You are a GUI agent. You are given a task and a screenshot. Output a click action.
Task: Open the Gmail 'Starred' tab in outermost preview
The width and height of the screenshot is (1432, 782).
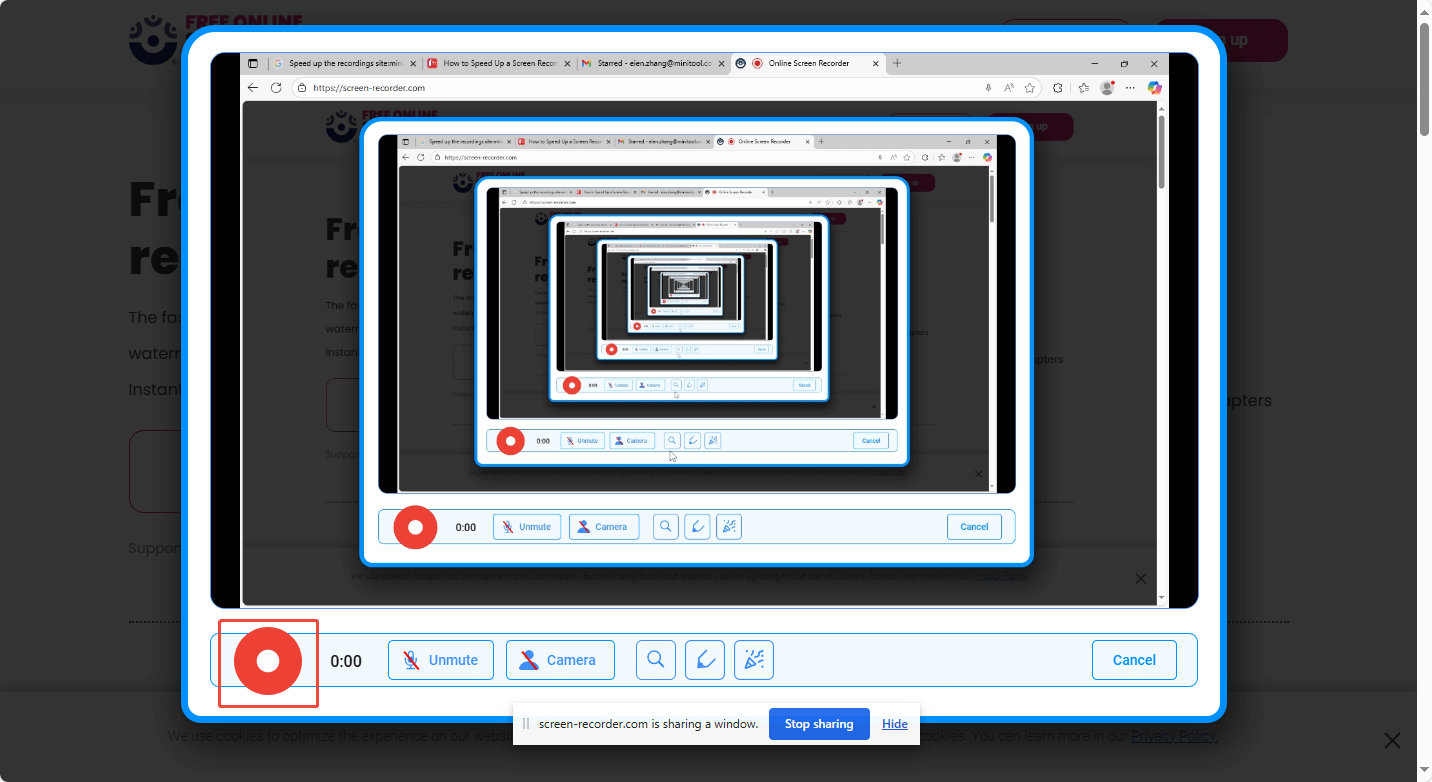[654, 63]
